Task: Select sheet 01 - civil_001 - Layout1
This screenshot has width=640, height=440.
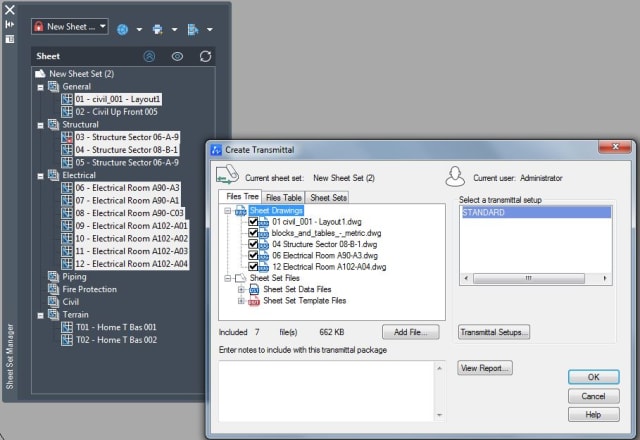Action: [118, 99]
